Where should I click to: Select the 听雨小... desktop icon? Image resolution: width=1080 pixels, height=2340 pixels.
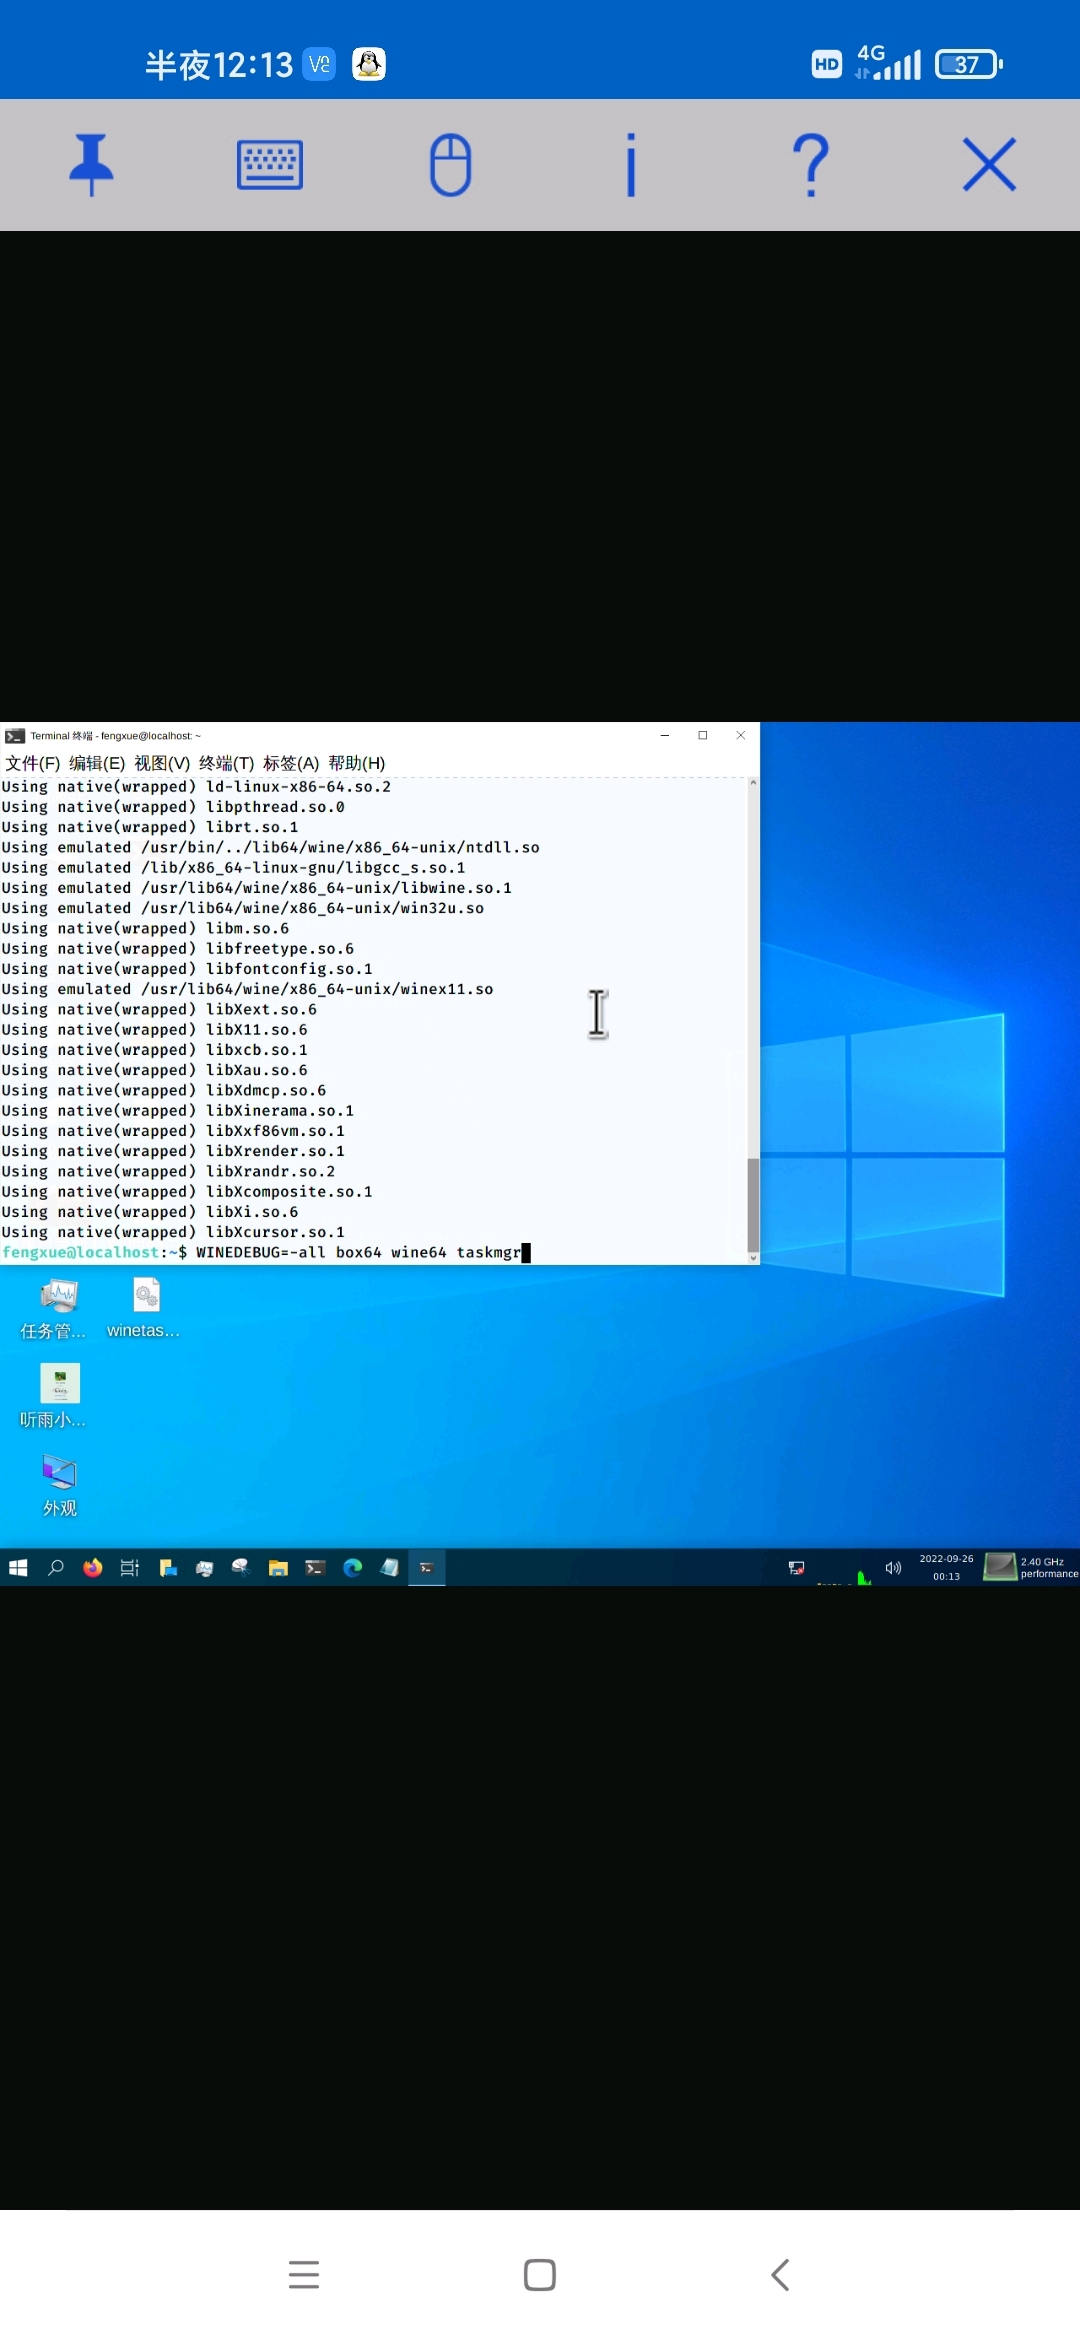tap(54, 1397)
